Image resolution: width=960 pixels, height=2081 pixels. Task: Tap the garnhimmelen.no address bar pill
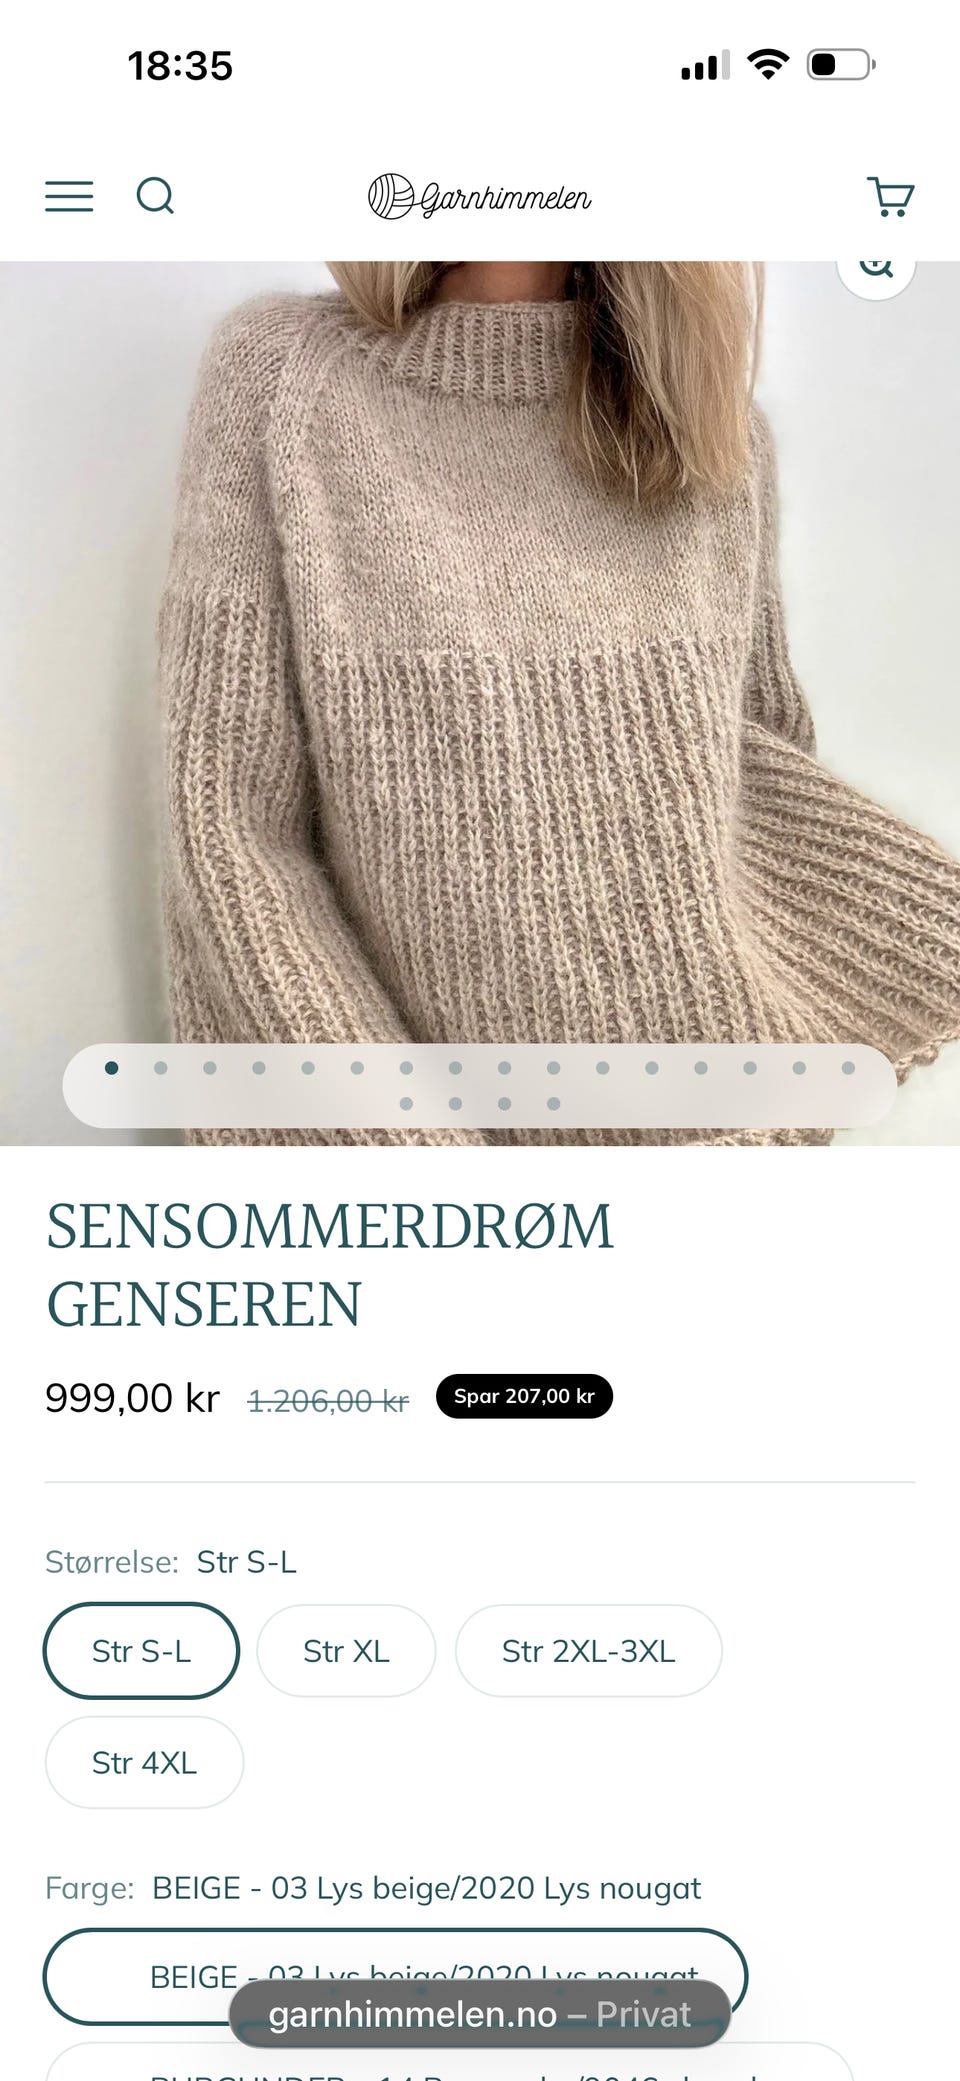[x=480, y=2014]
